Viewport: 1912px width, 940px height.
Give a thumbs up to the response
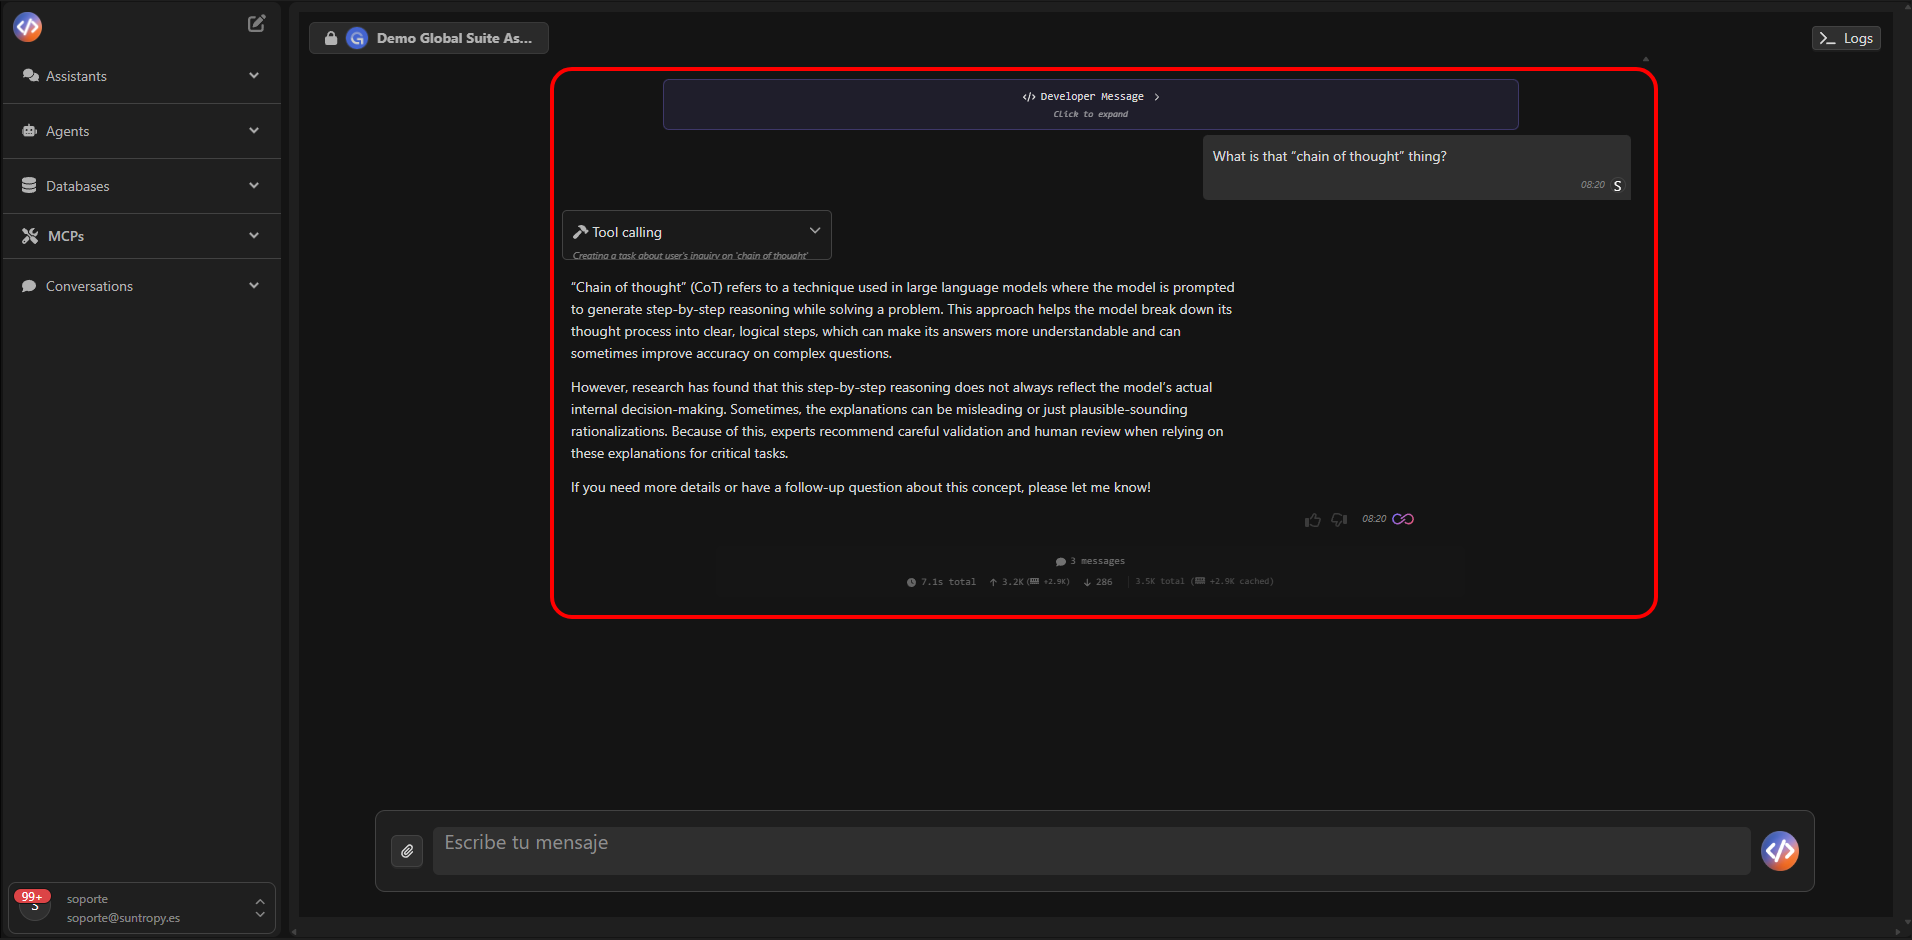(x=1313, y=520)
